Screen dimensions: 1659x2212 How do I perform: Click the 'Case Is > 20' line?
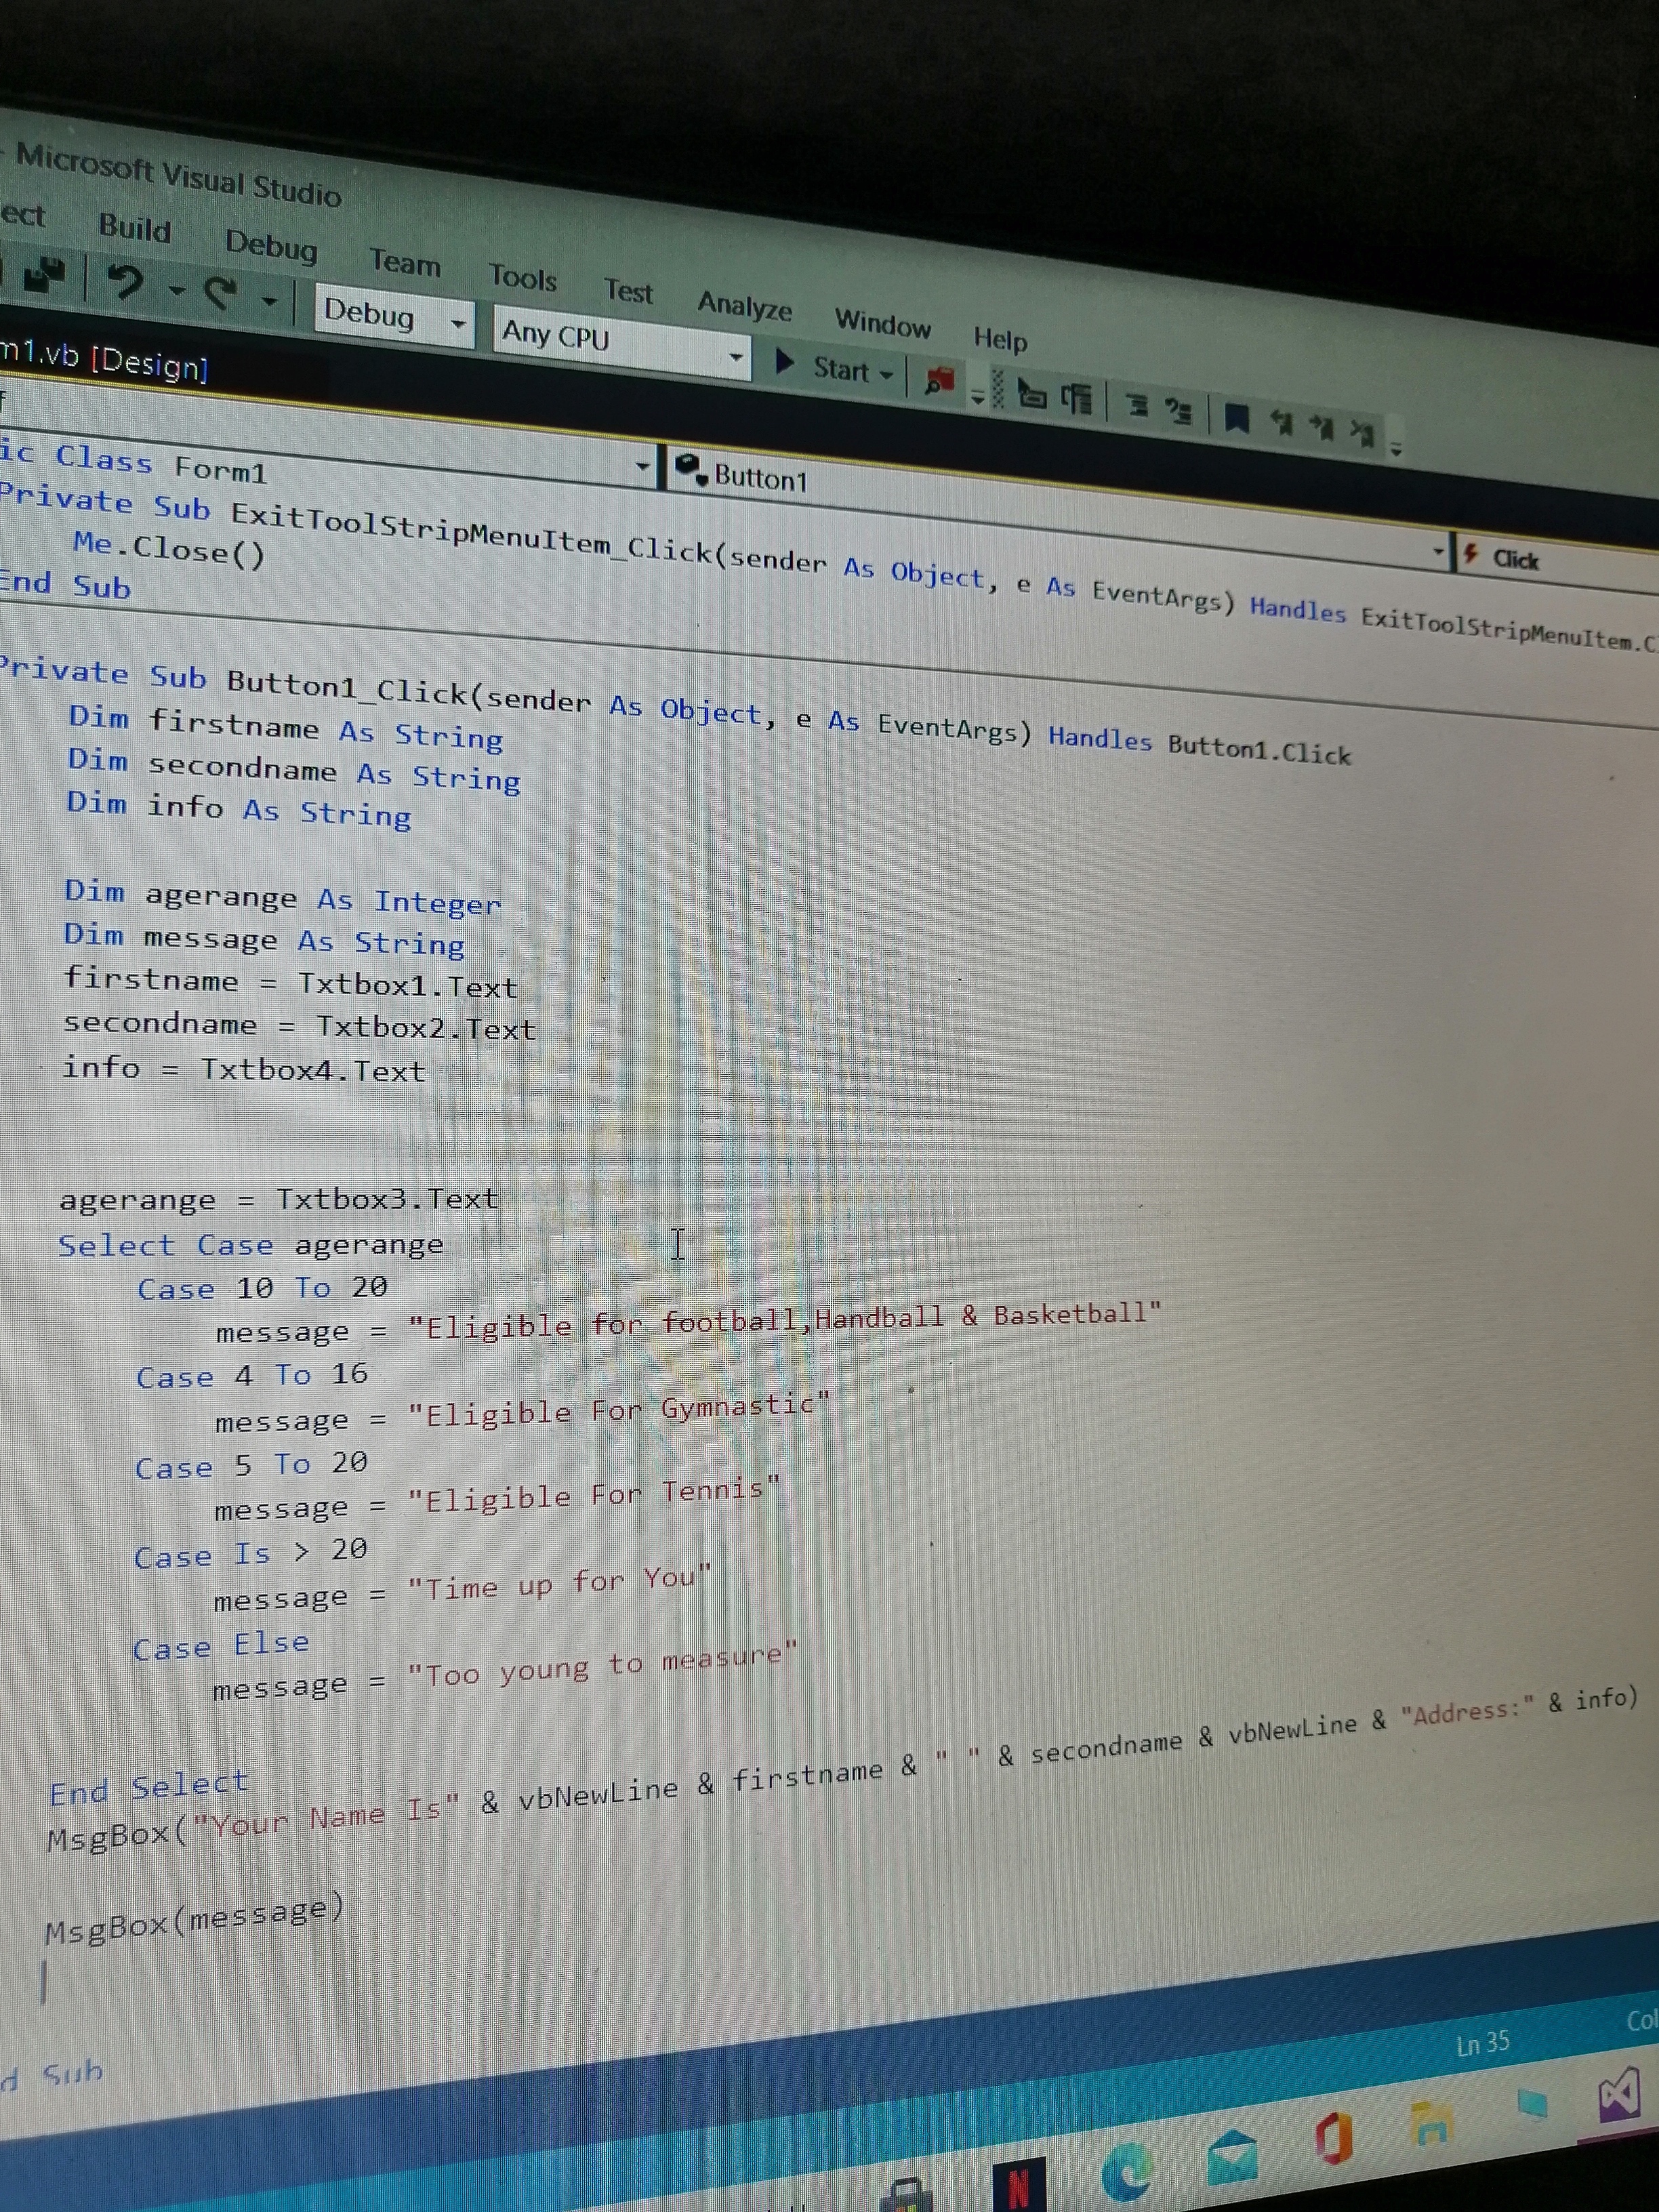[251, 1553]
